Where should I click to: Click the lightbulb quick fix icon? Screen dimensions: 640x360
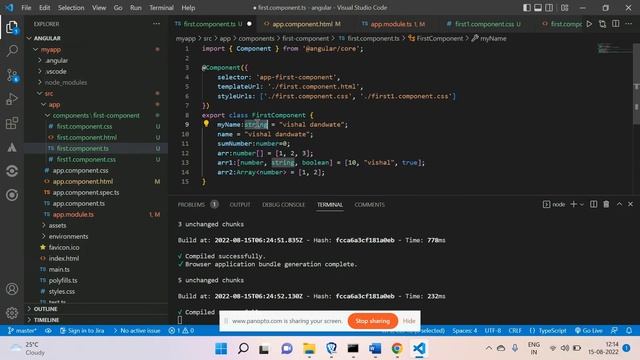[206, 123]
